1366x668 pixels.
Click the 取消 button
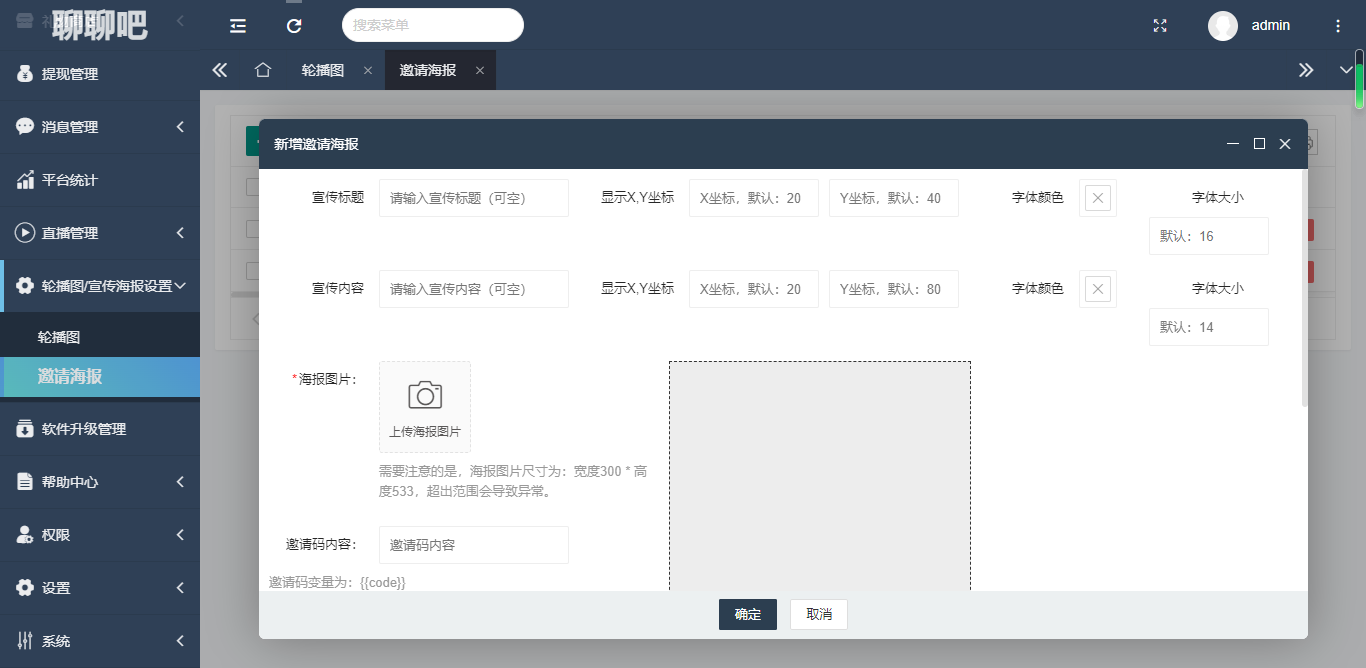coord(819,614)
